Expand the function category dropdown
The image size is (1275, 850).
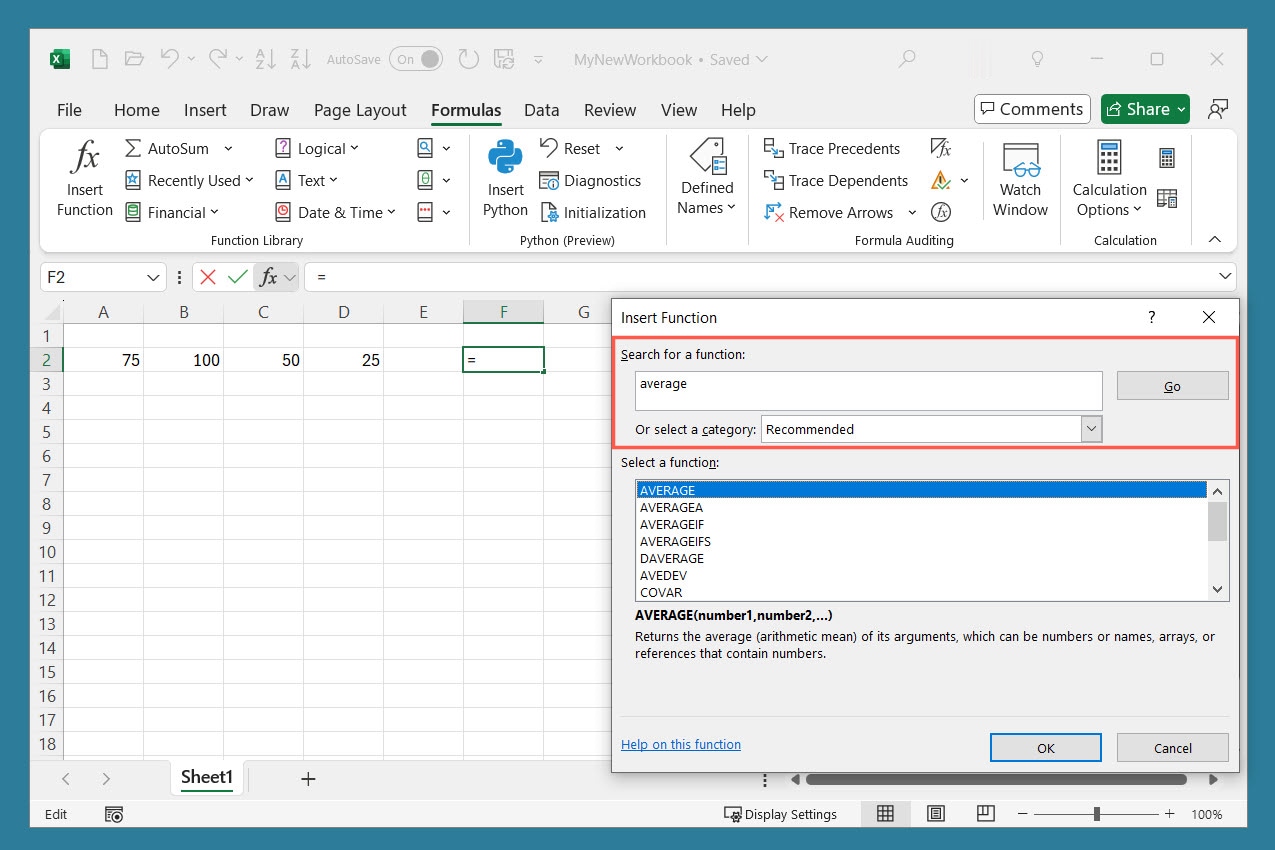1091,429
